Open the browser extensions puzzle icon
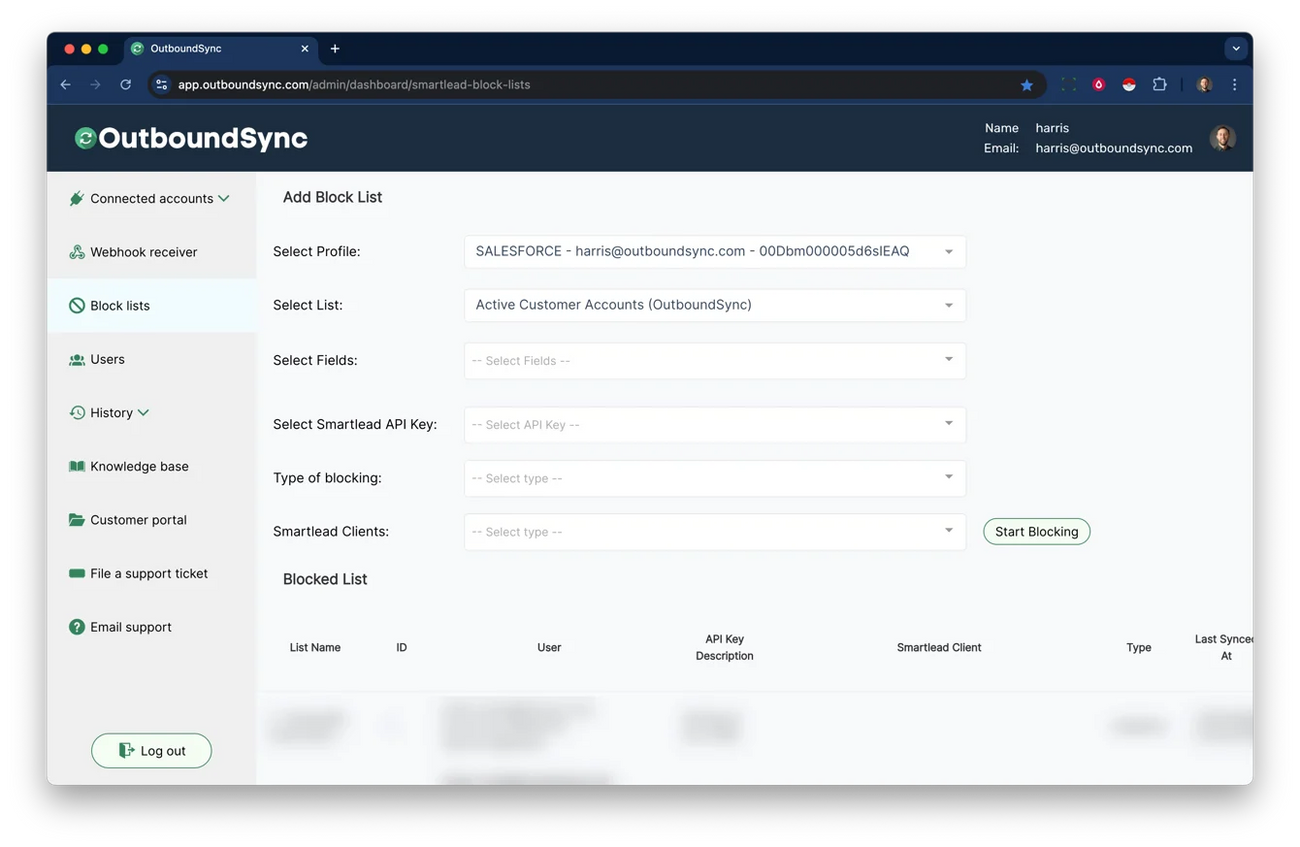The width and height of the screenshot is (1300, 847). 1159,85
